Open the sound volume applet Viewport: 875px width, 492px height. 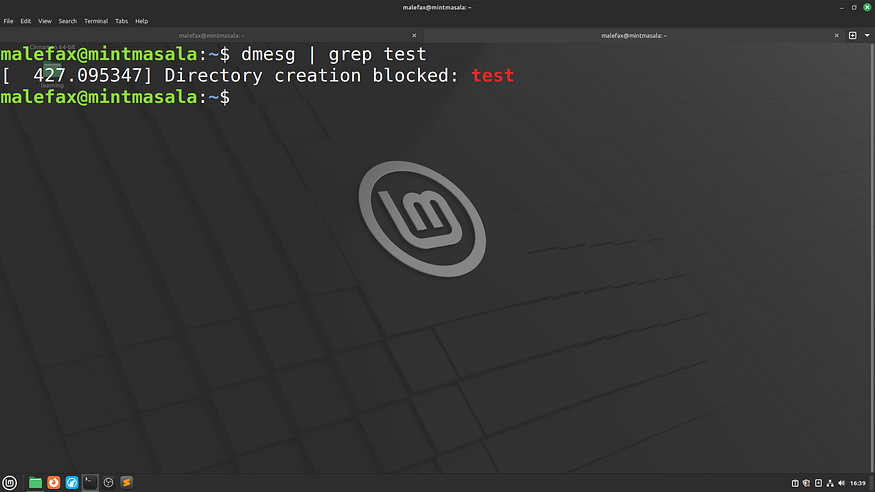point(842,483)
